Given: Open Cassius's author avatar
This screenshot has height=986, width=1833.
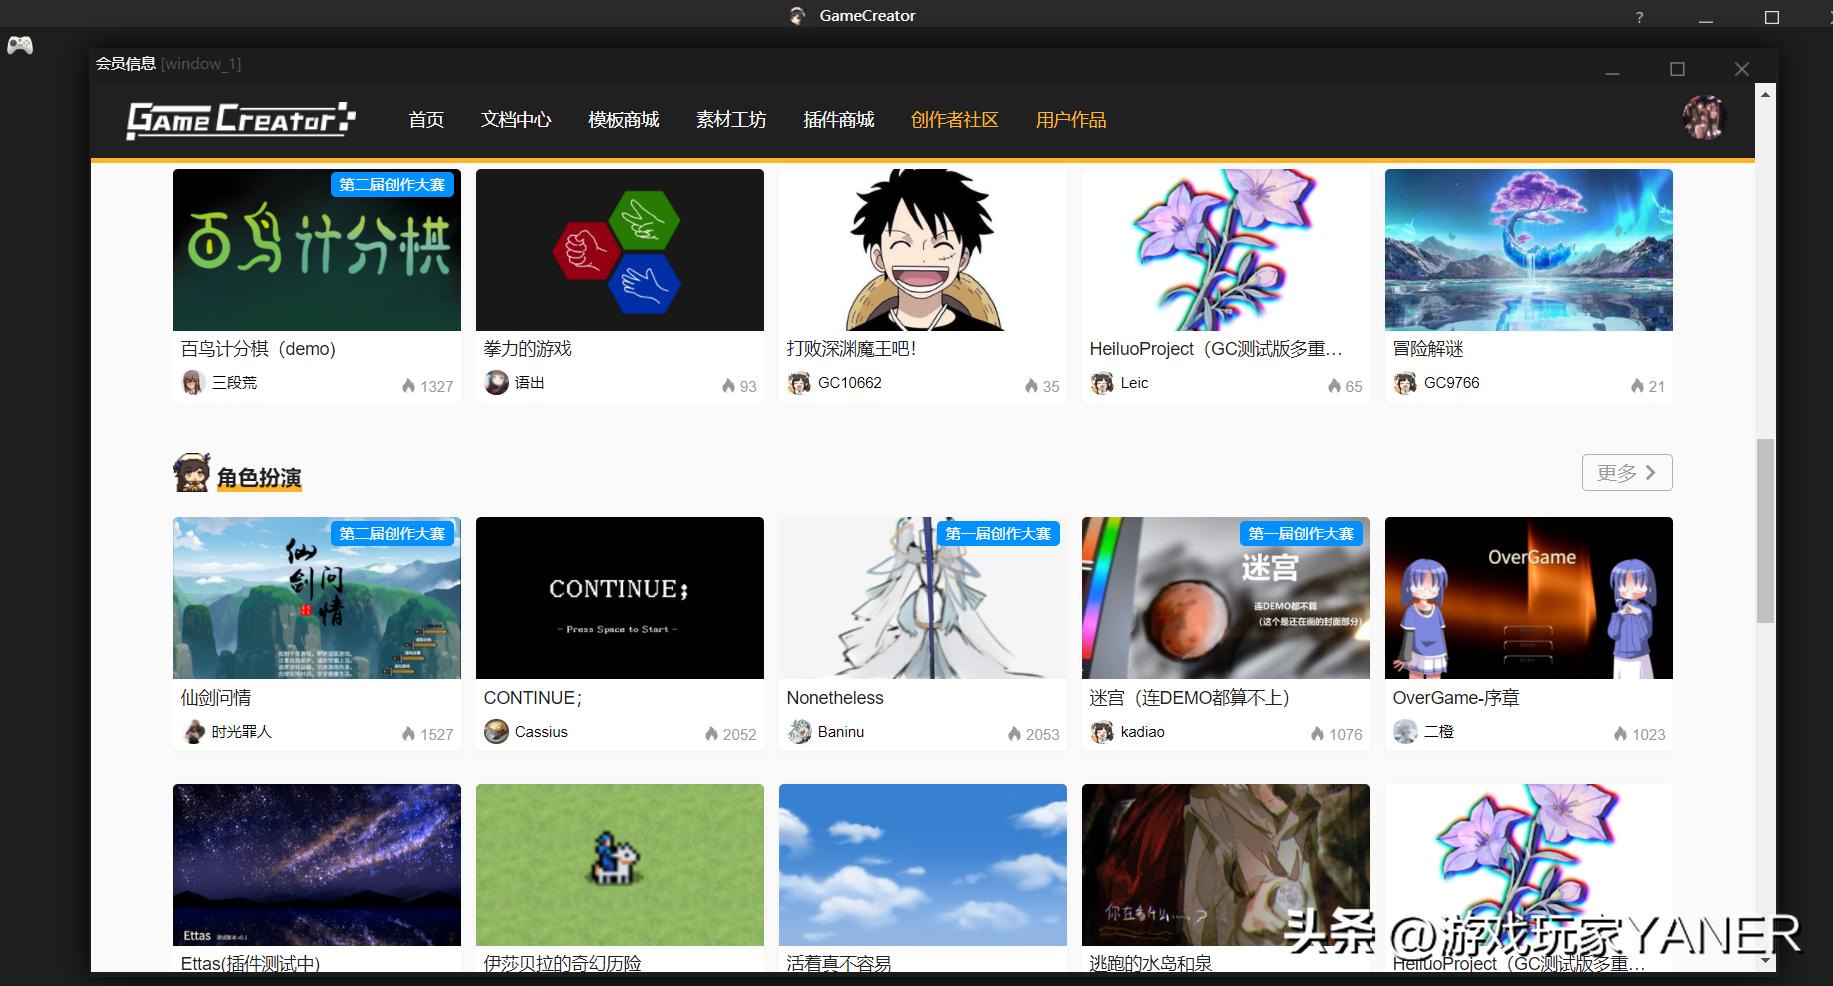Looking at the screenshot, I should (495, 731).
